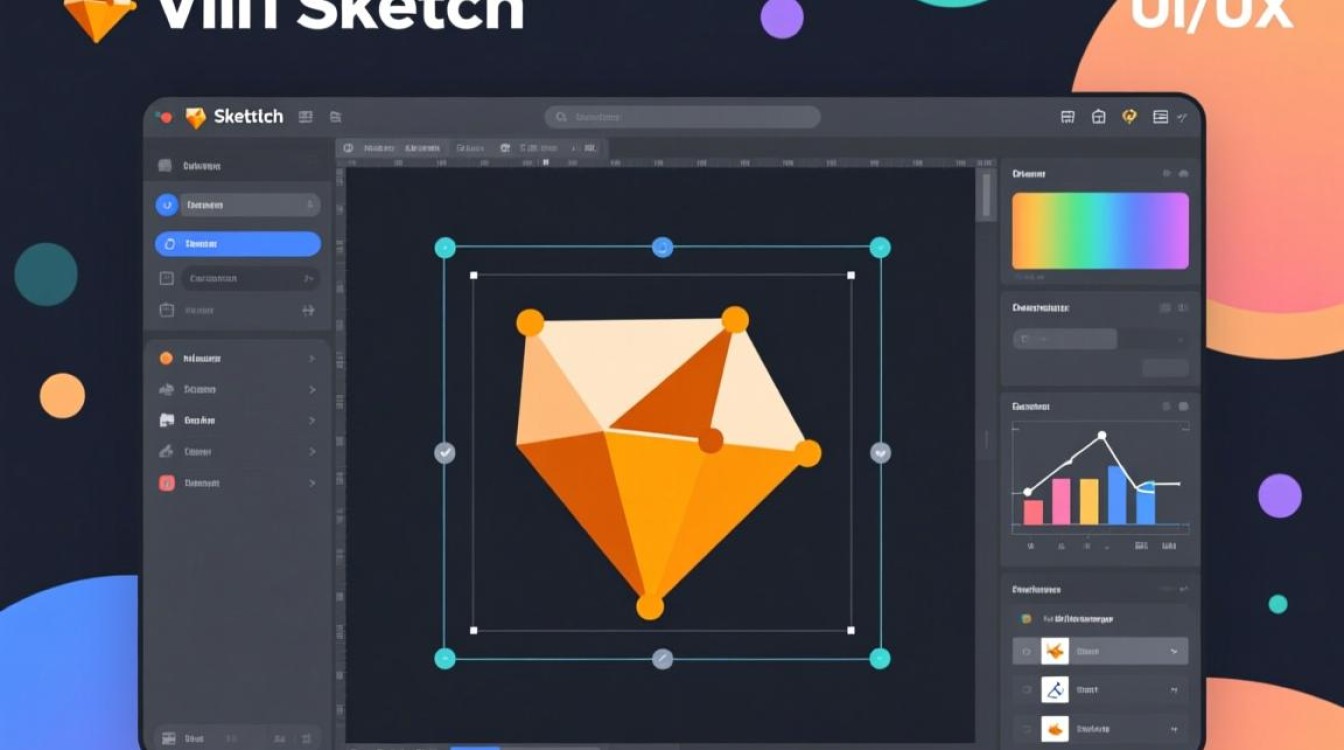Image resolution: width=1344 pixels, height=750 pixels.
Task: Click the list-panel icon in top-right toolbar
Action: click(1160, 117)
